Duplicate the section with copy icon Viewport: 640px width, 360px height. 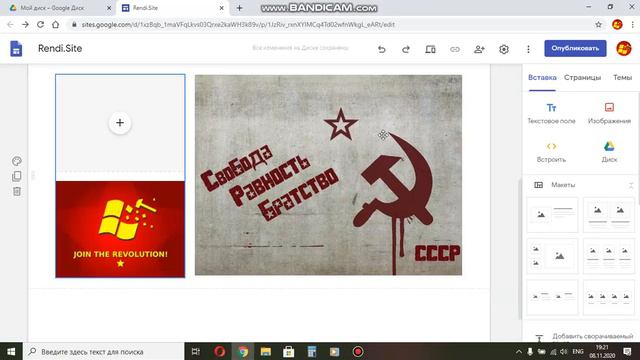(x=17, y=176)
